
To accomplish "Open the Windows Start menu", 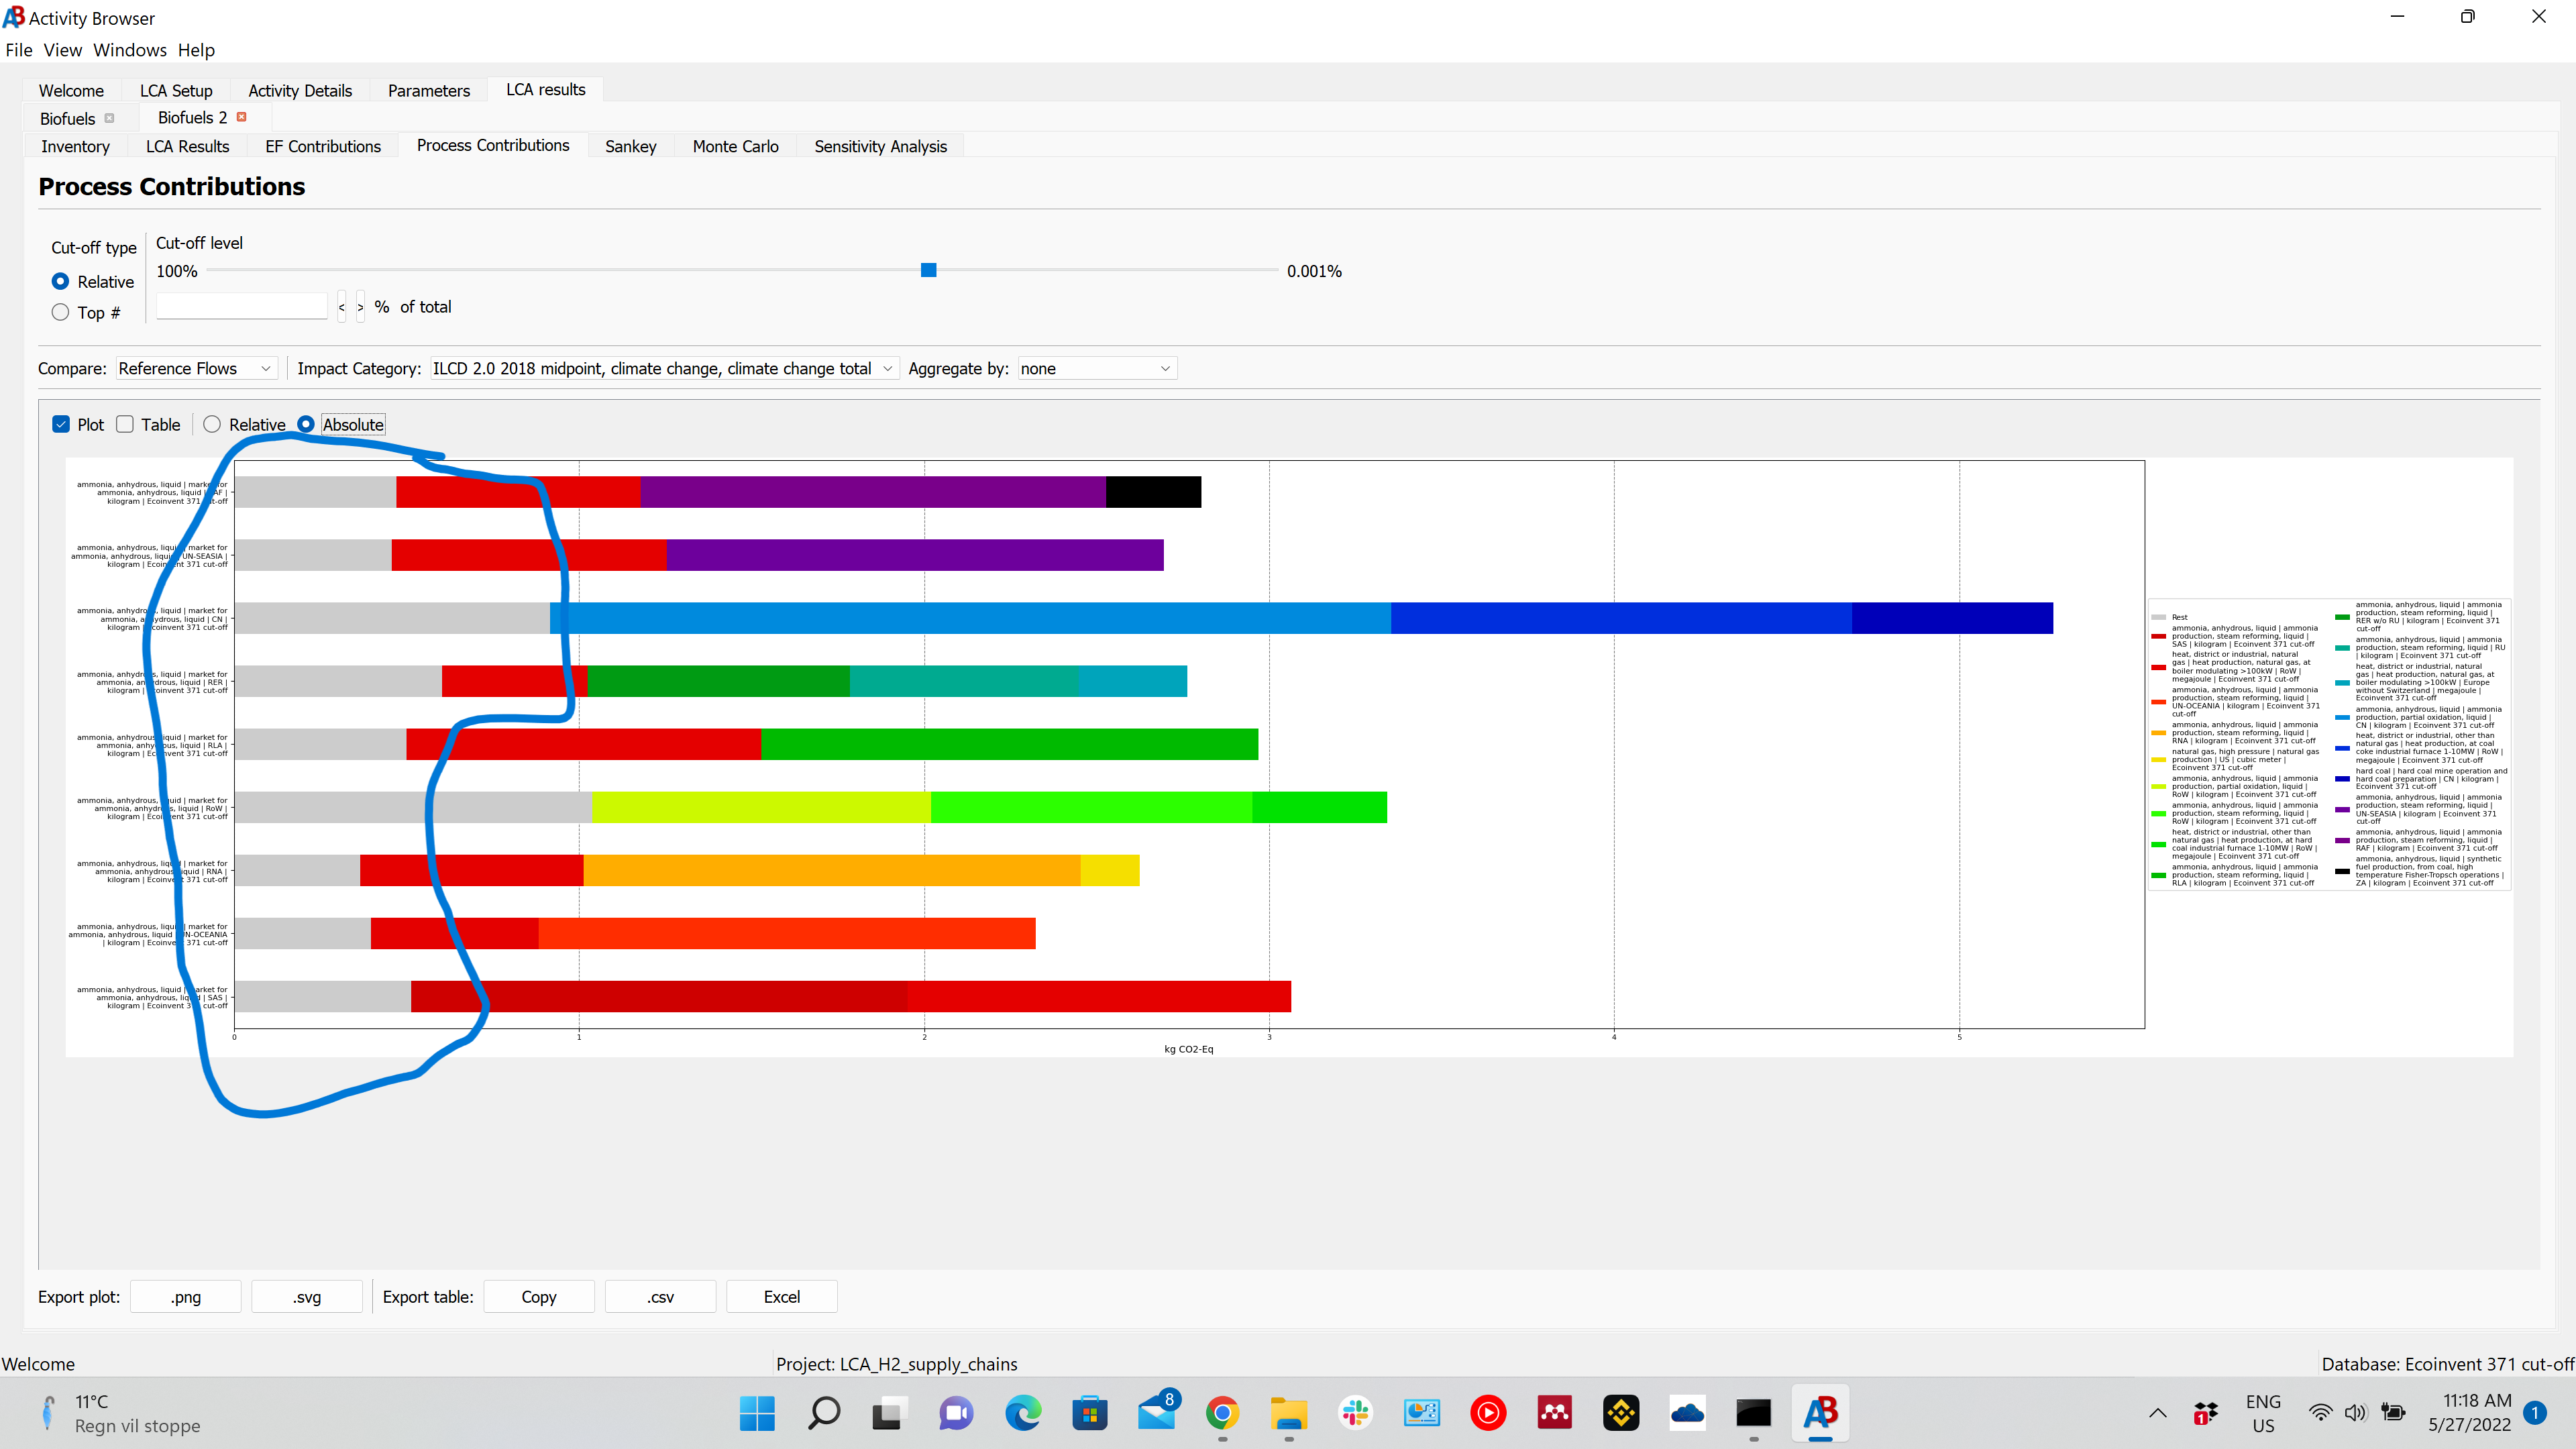I will tap(757, 1413).
